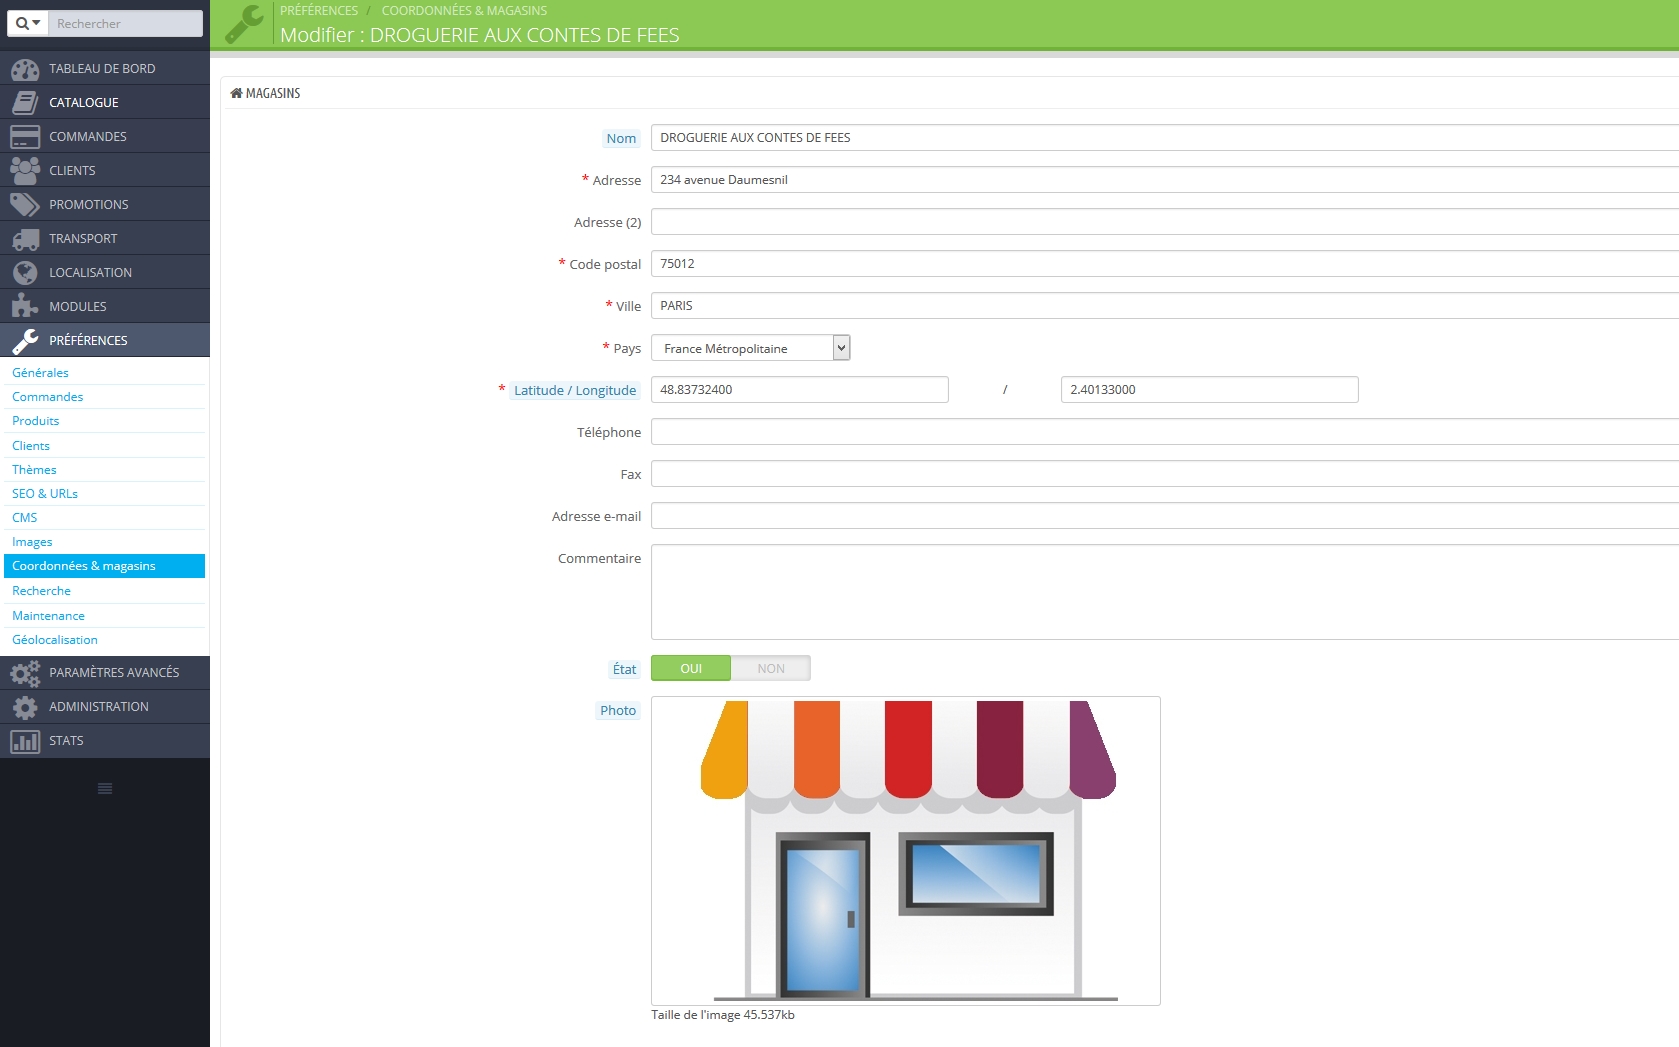Go to Clients preferences submenu

[105, 446]
